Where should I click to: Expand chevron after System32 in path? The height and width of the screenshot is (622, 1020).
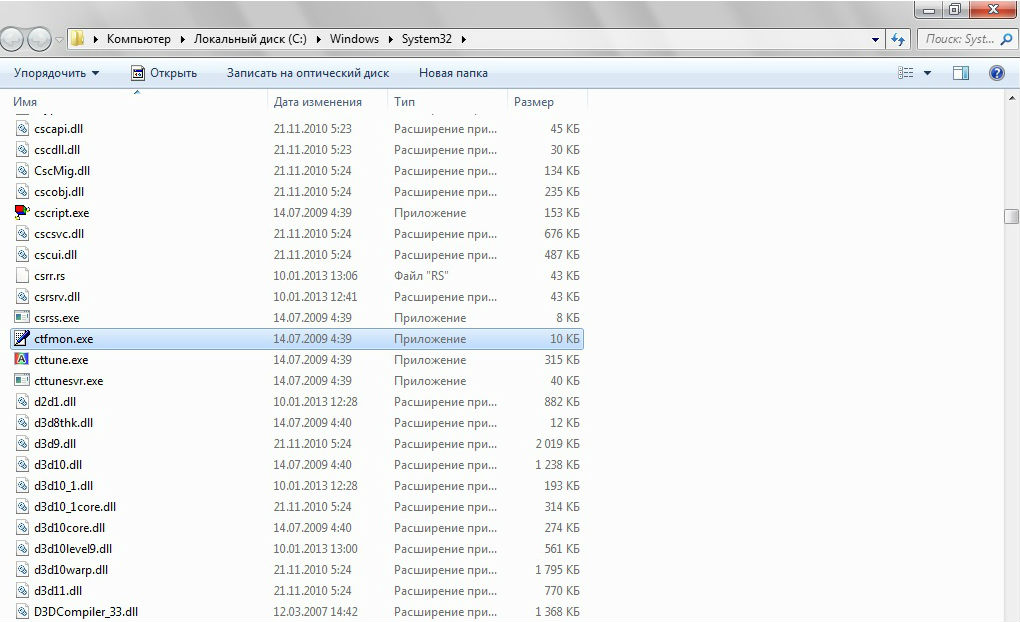[464, 39]
